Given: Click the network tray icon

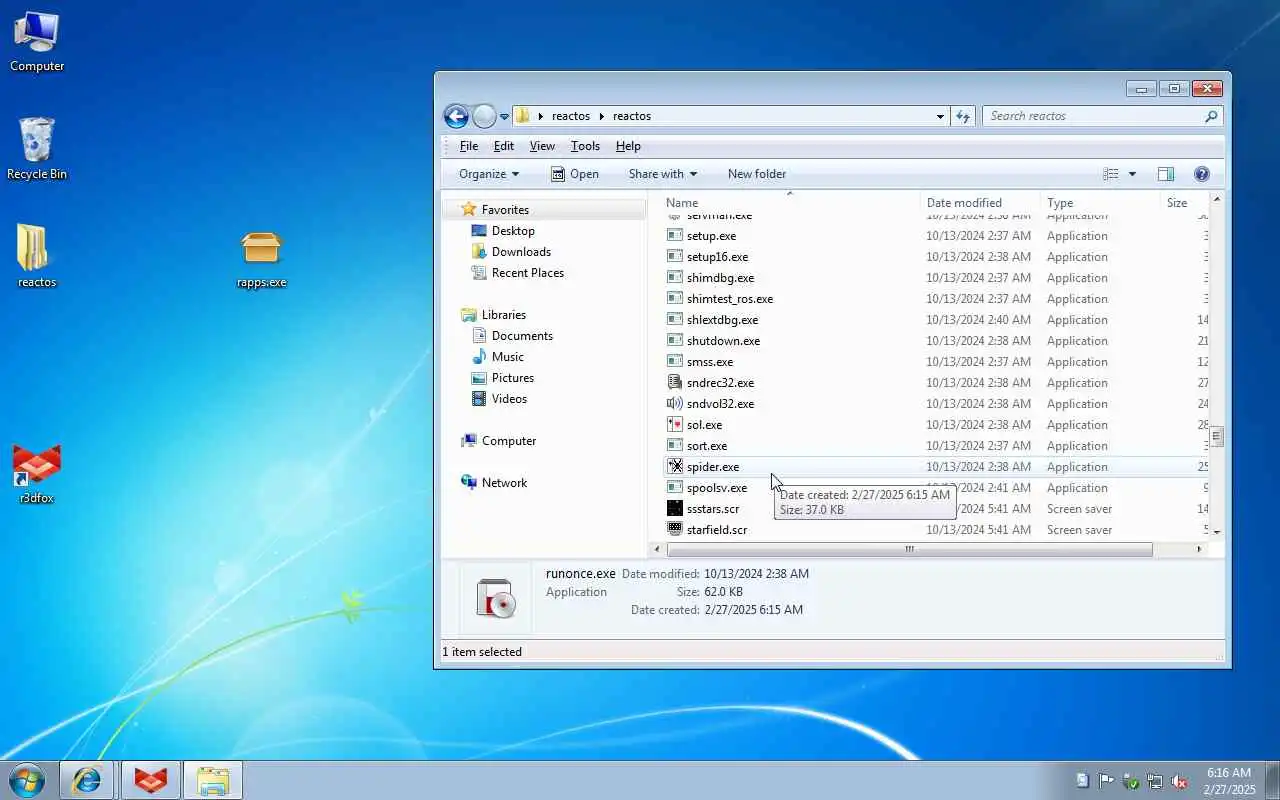Looking at the screenshot, I should (x=1155, y=781).
